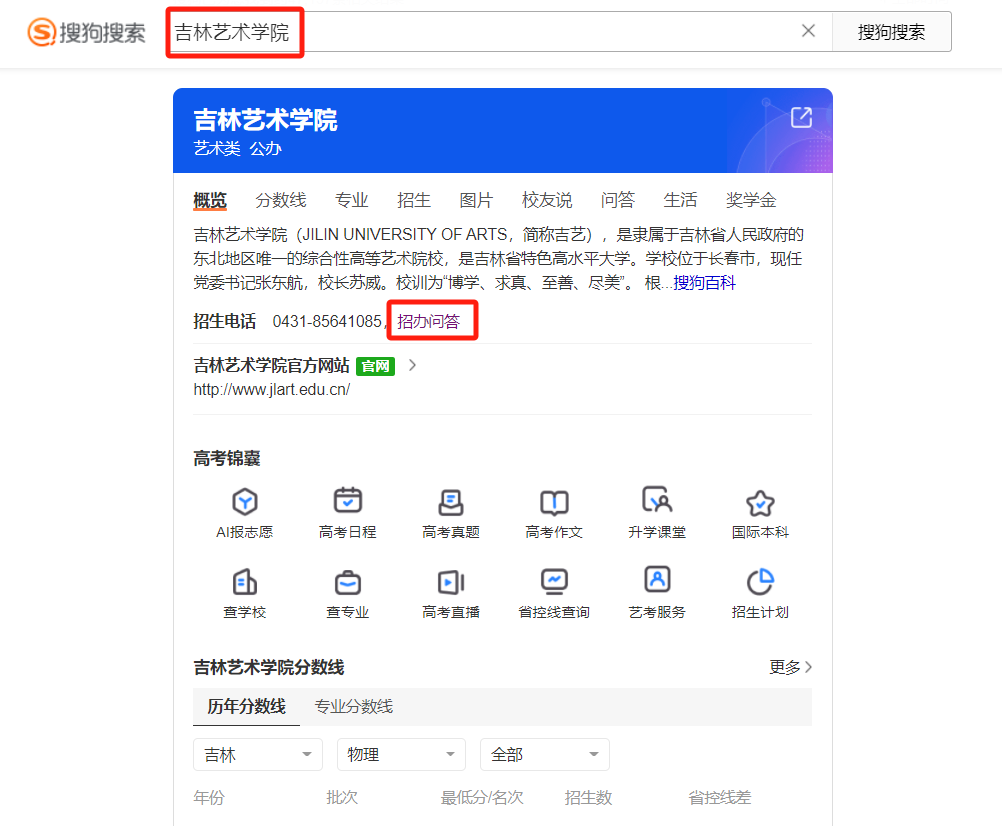Click the 搜狗搜索 search button
The width and height of the screenshot is (1002, 826).
point(891,32)
